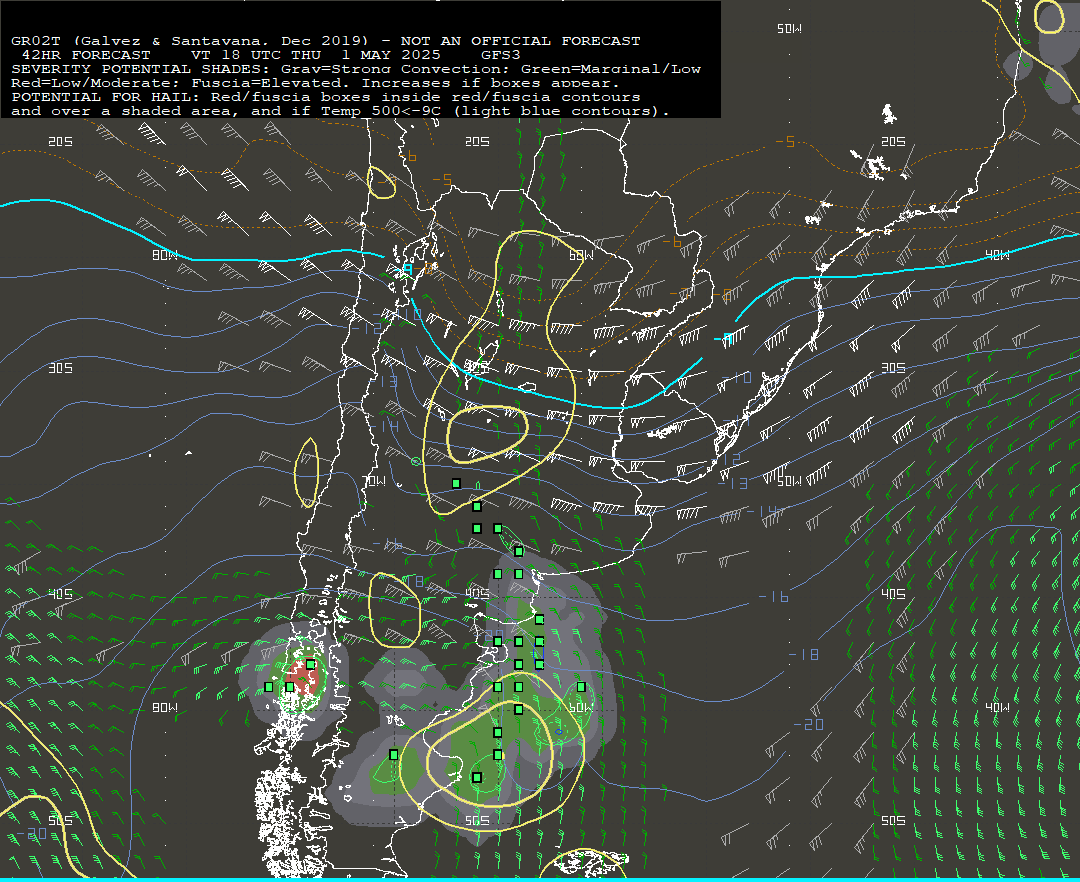Click the blue "-16" contour label over the Atlantic
Screen dimensions: 1080x882
[x=773, y=597]
